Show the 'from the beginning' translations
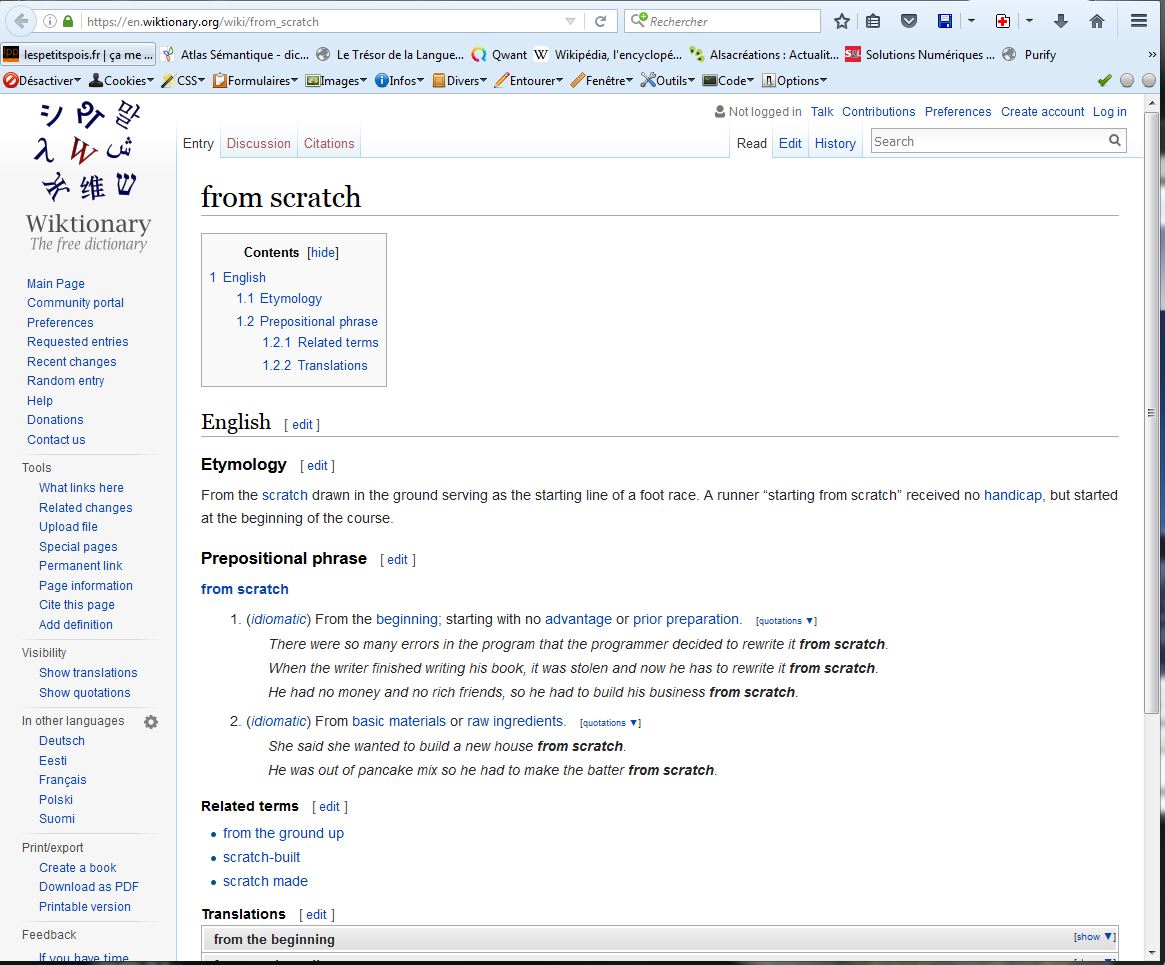Image resolution: width=1165 pixels, height=965 pixels. click(x=1093, y=937)
